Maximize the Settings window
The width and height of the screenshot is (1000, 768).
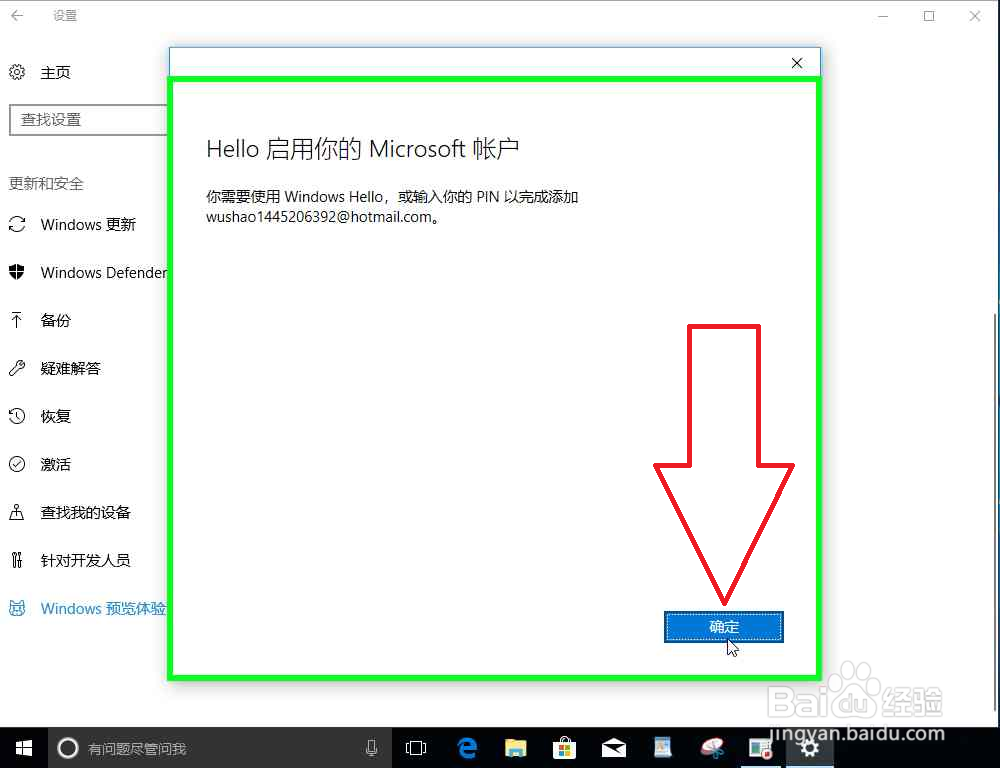[929, 16]
